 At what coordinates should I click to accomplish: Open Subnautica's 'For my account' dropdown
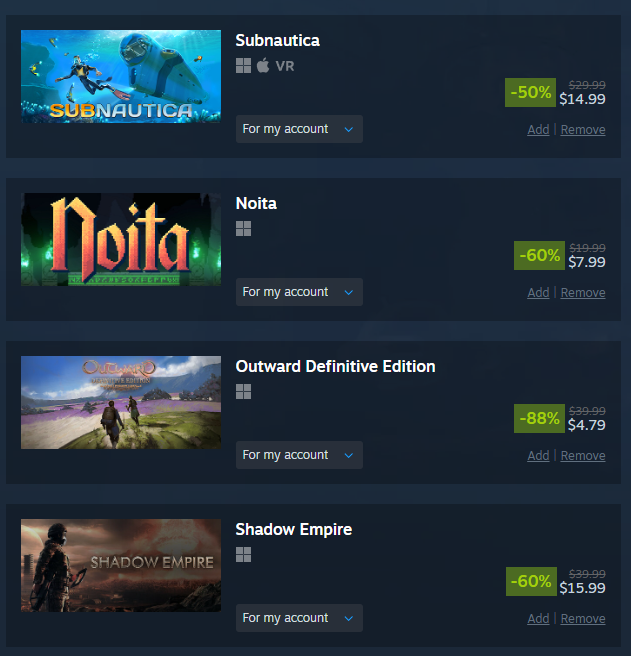pos(299,129)
